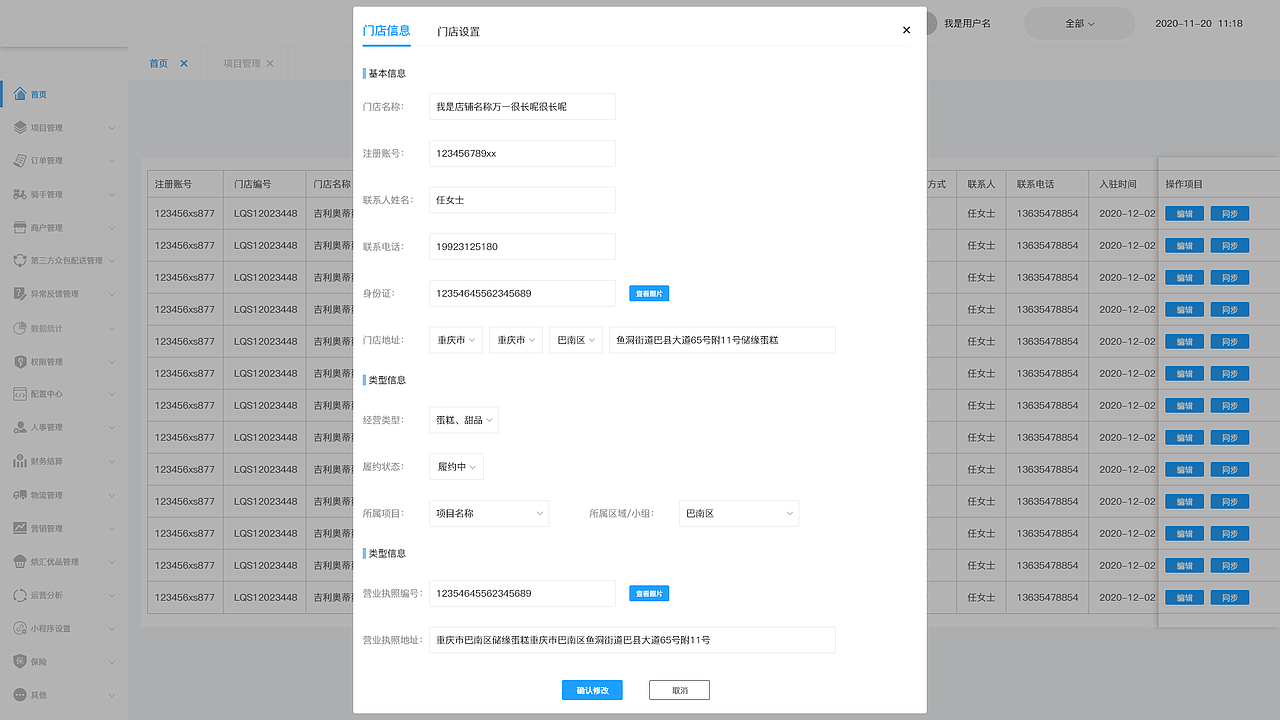1280x720 pixels.
Task: Expand the 骑手管理 sidebar chevron
Action: tap(112, 194)
